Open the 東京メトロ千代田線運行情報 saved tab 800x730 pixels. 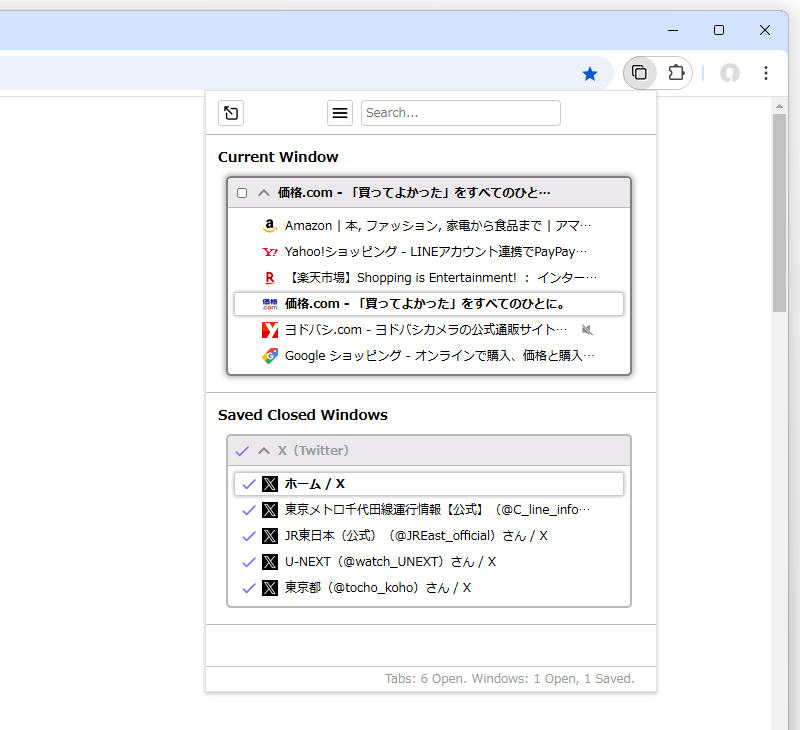click(429, 510)
